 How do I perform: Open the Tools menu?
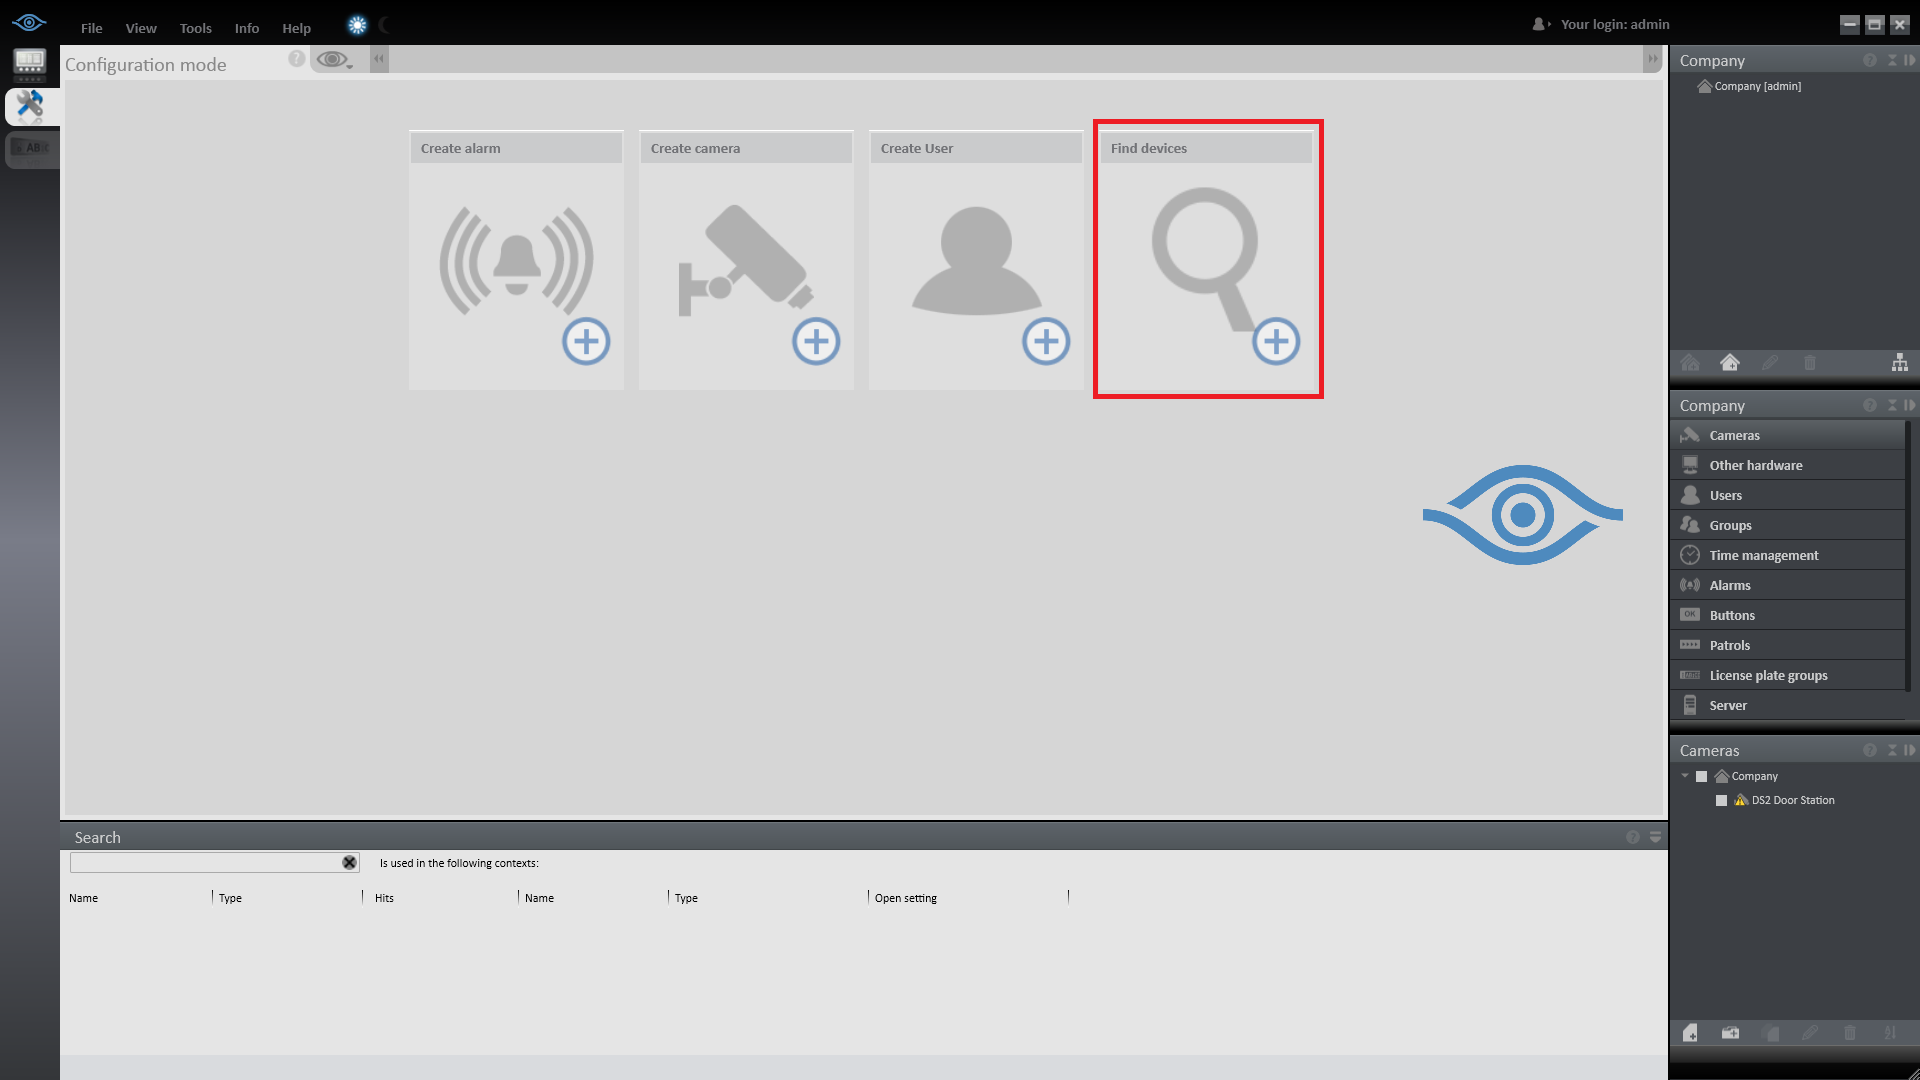pos(195,28)
